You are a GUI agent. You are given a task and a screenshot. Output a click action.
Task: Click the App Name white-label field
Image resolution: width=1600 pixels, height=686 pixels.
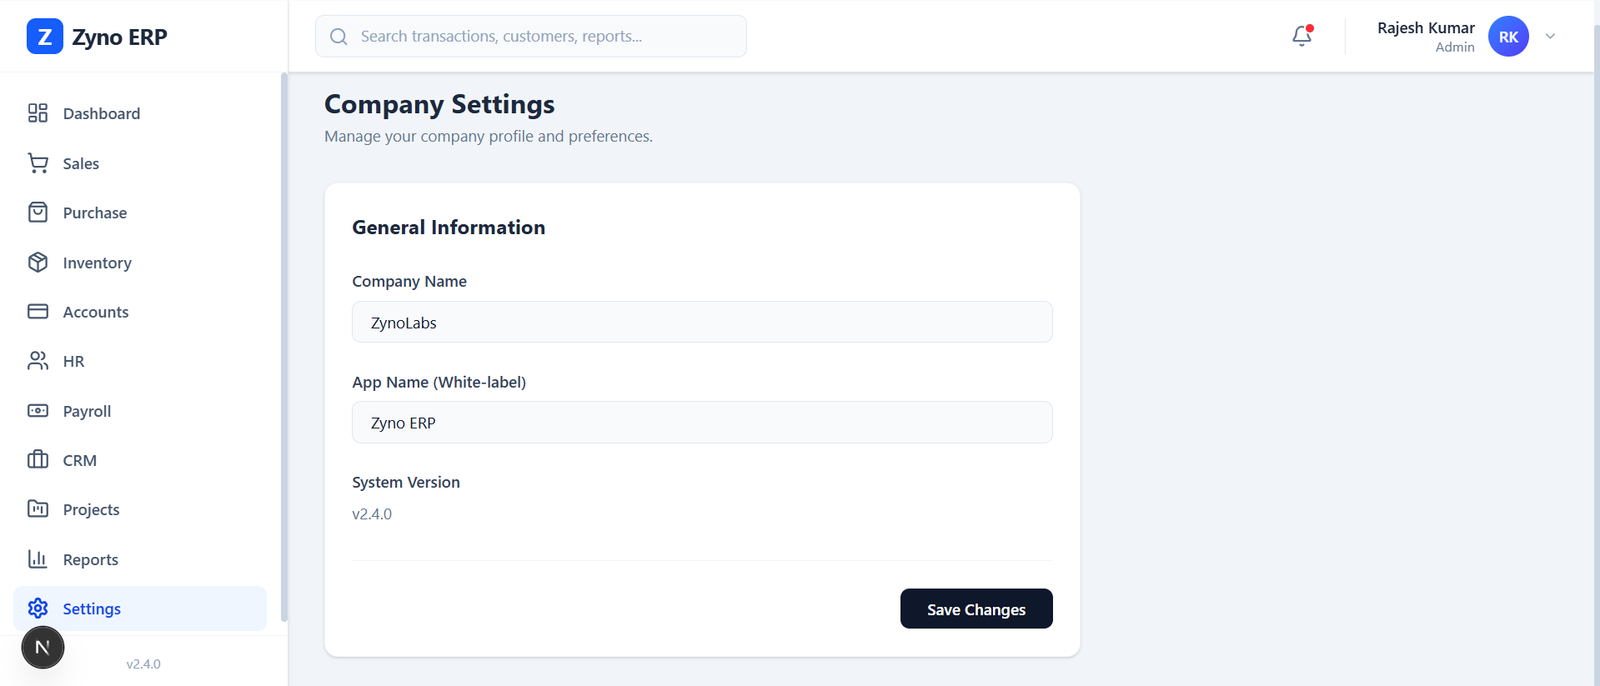702,422
